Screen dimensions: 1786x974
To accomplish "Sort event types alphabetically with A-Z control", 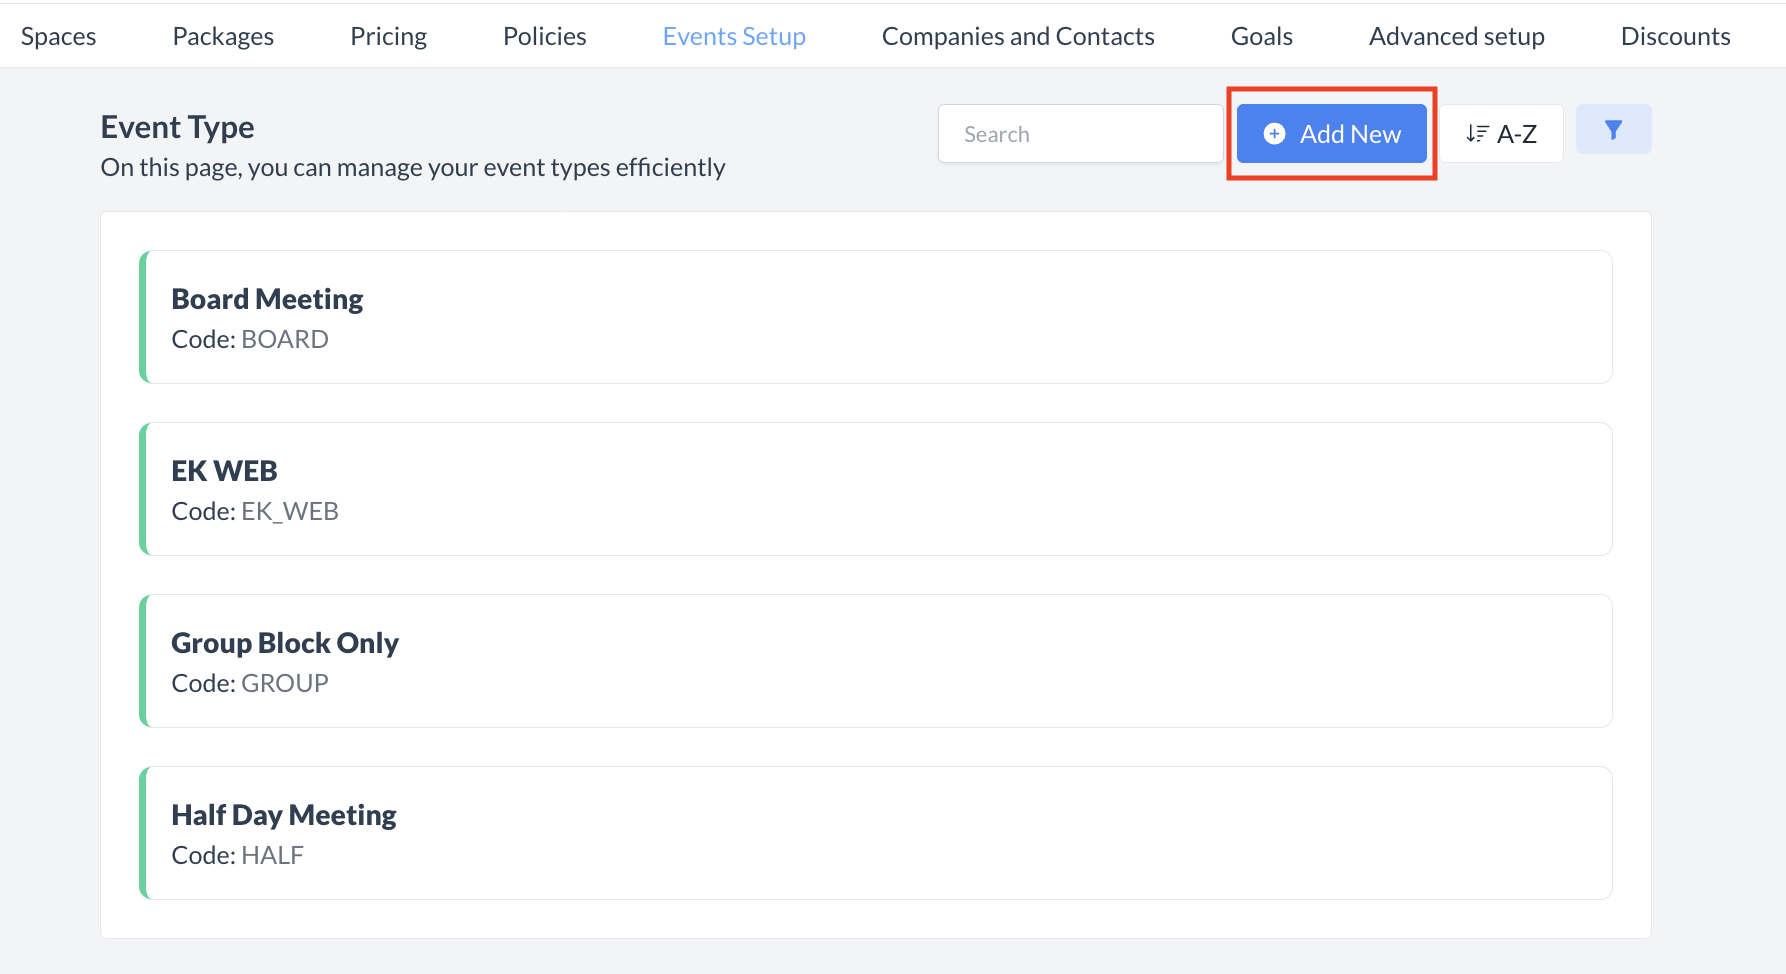I will tap(1502, 132).
